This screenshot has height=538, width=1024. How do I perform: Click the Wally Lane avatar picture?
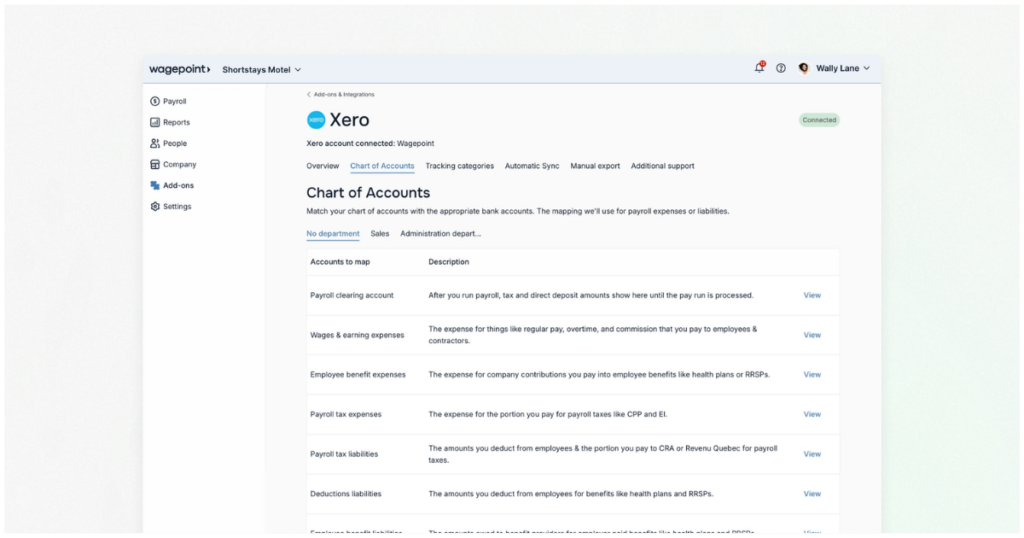[804, 68]
